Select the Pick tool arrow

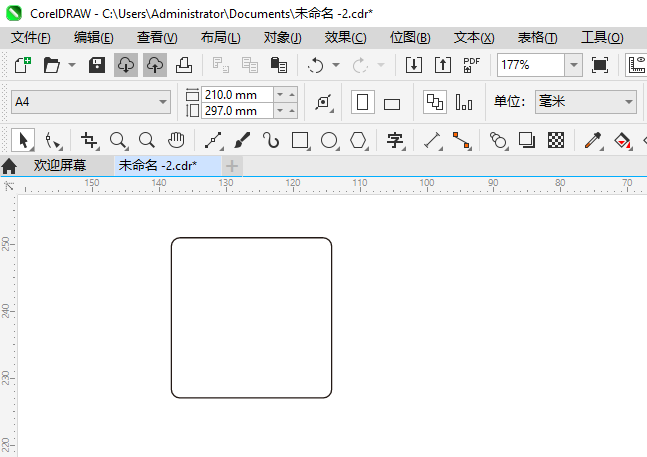click(23, 140)
